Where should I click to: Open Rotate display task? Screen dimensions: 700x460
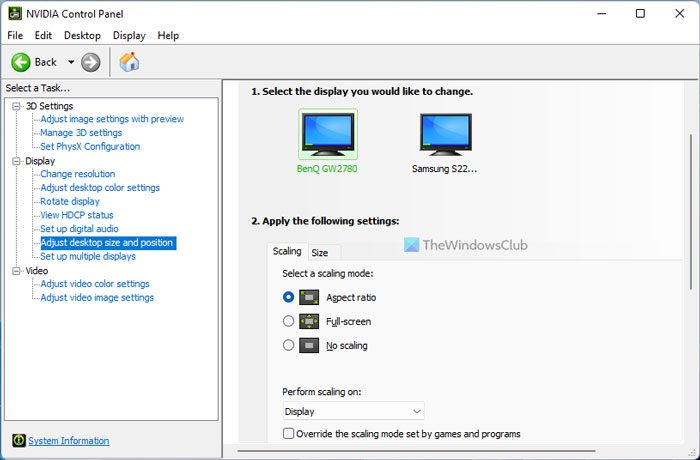[x=70, y=201]
